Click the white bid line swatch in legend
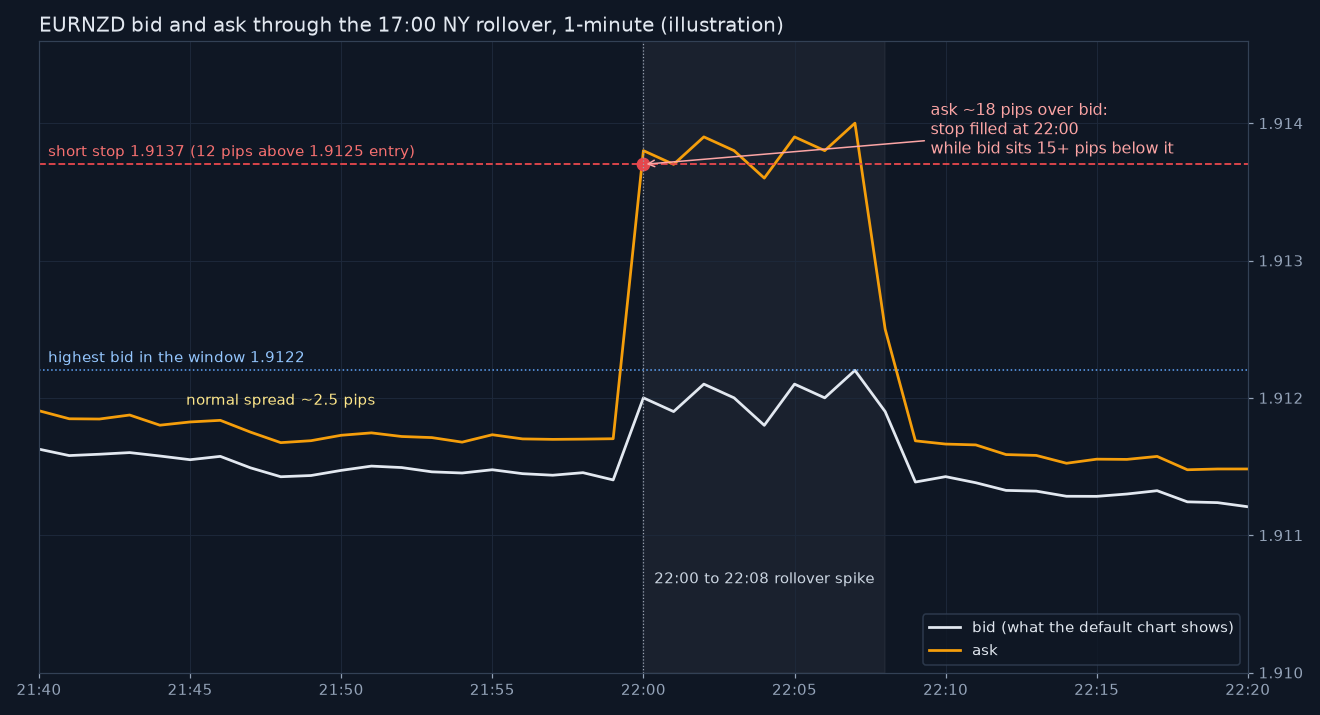This screenshot has width=1320, height=715. coord(945,628)
